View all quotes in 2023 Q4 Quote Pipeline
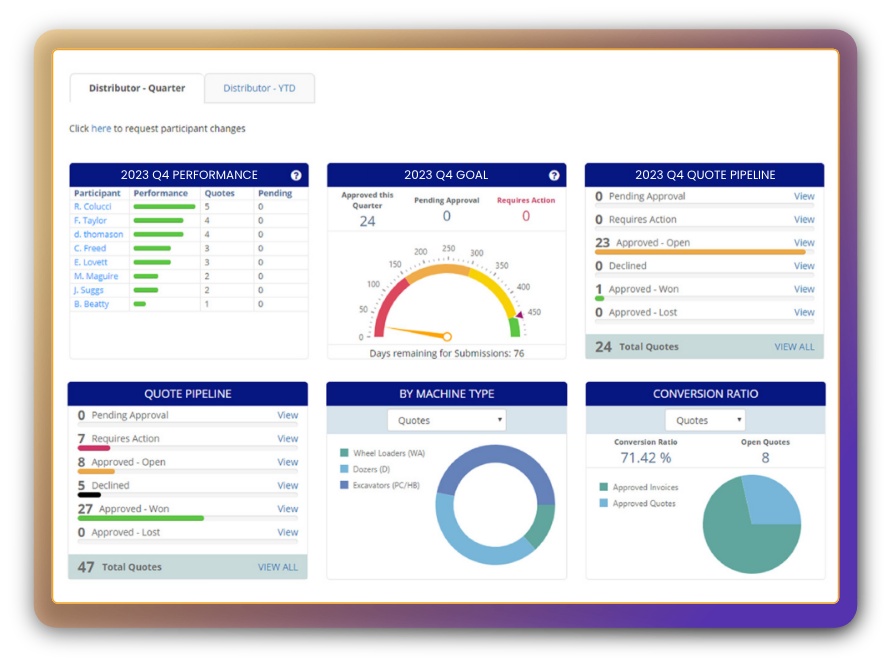This screenshot has height=666, width=891. pyautogui.click(x=794, y=347)
